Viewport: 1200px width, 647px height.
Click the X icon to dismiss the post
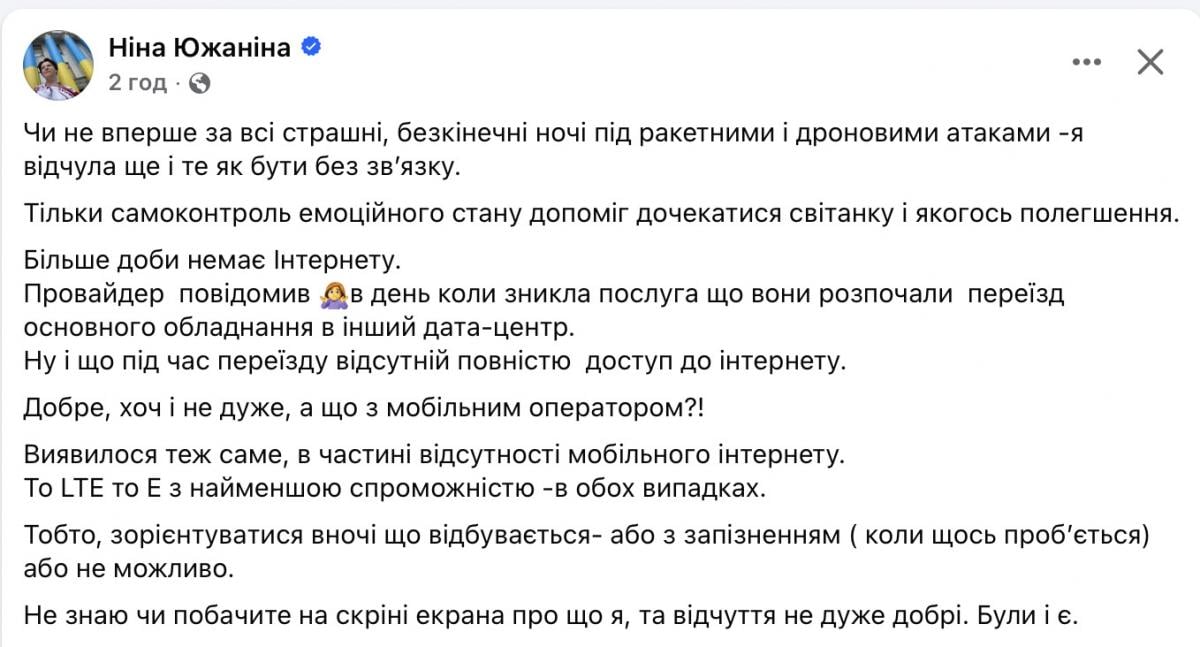[x=1150, y=61]
